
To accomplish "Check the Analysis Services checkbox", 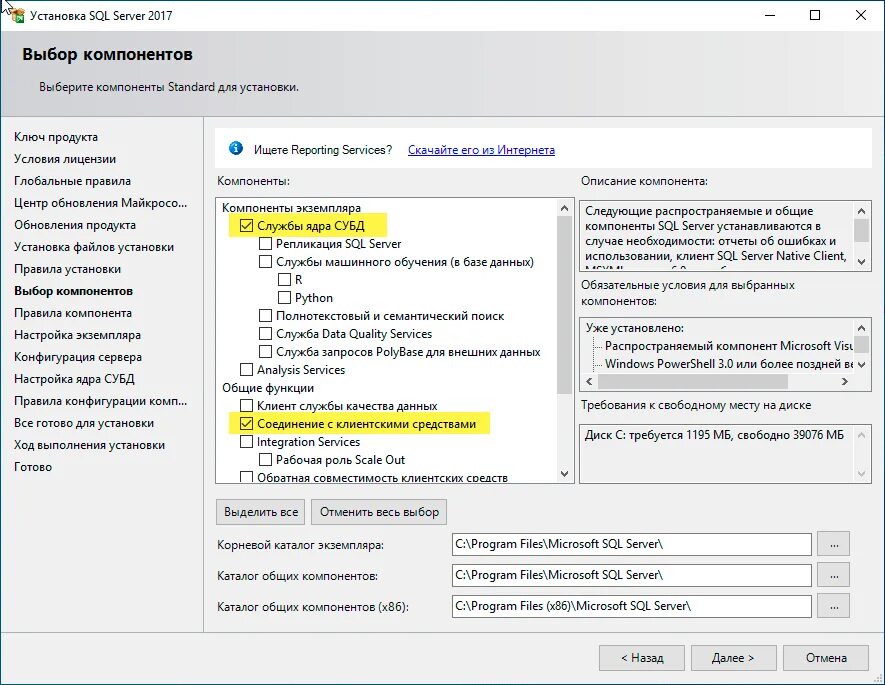I will click(x=246, y=370).
